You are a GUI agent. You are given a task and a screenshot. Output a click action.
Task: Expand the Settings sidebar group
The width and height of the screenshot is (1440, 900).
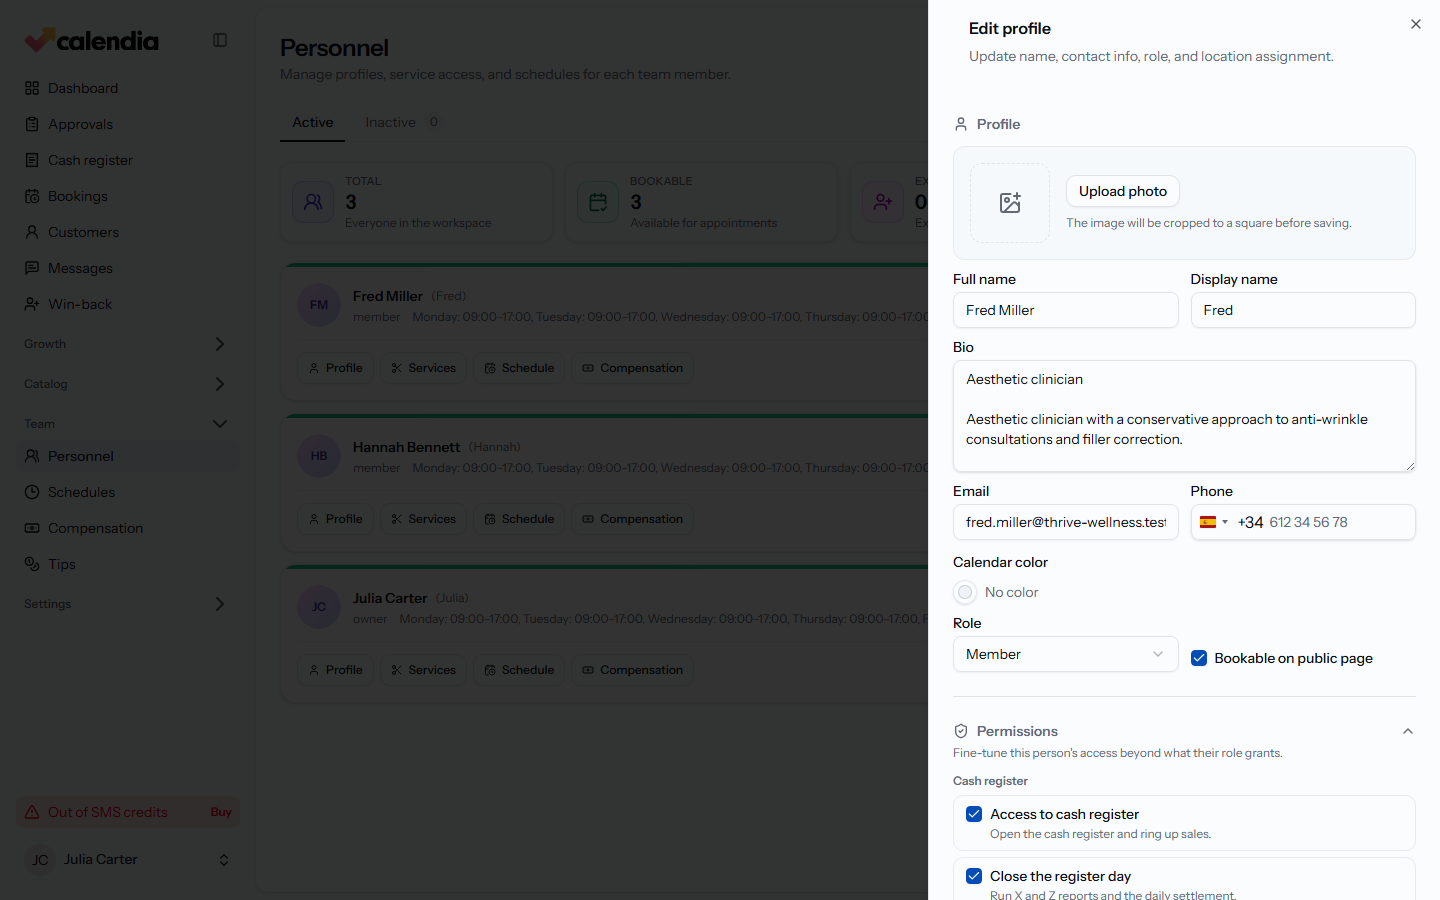tap(128, 604)
